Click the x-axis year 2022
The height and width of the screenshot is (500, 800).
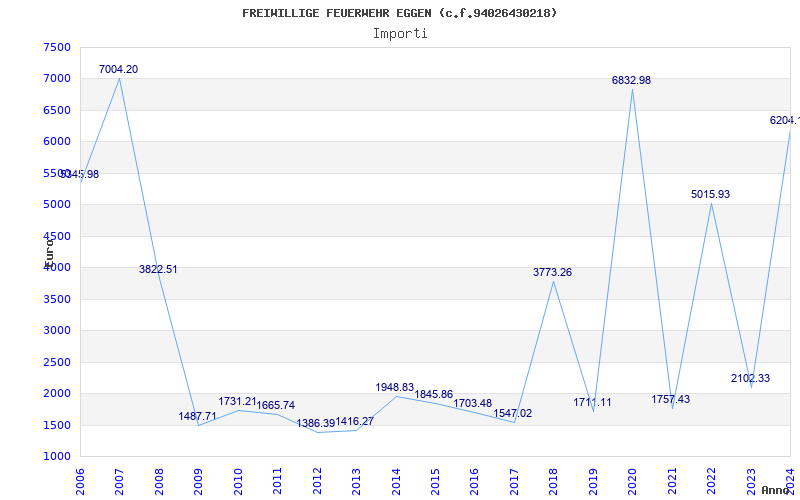point(711,482)
